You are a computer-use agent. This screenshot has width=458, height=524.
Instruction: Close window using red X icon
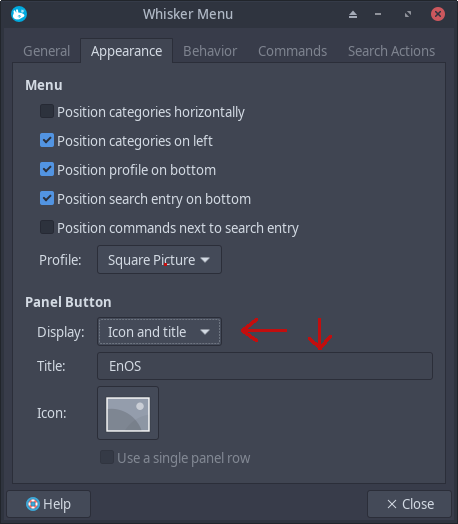pyautogui.click(x=438, y=14)
